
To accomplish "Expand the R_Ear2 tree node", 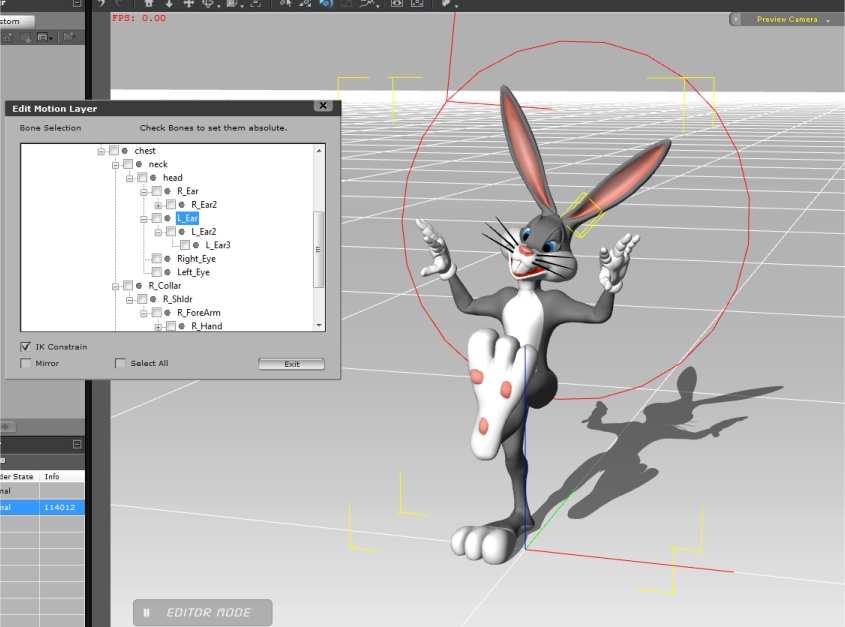I will click(x=158, y=205).
